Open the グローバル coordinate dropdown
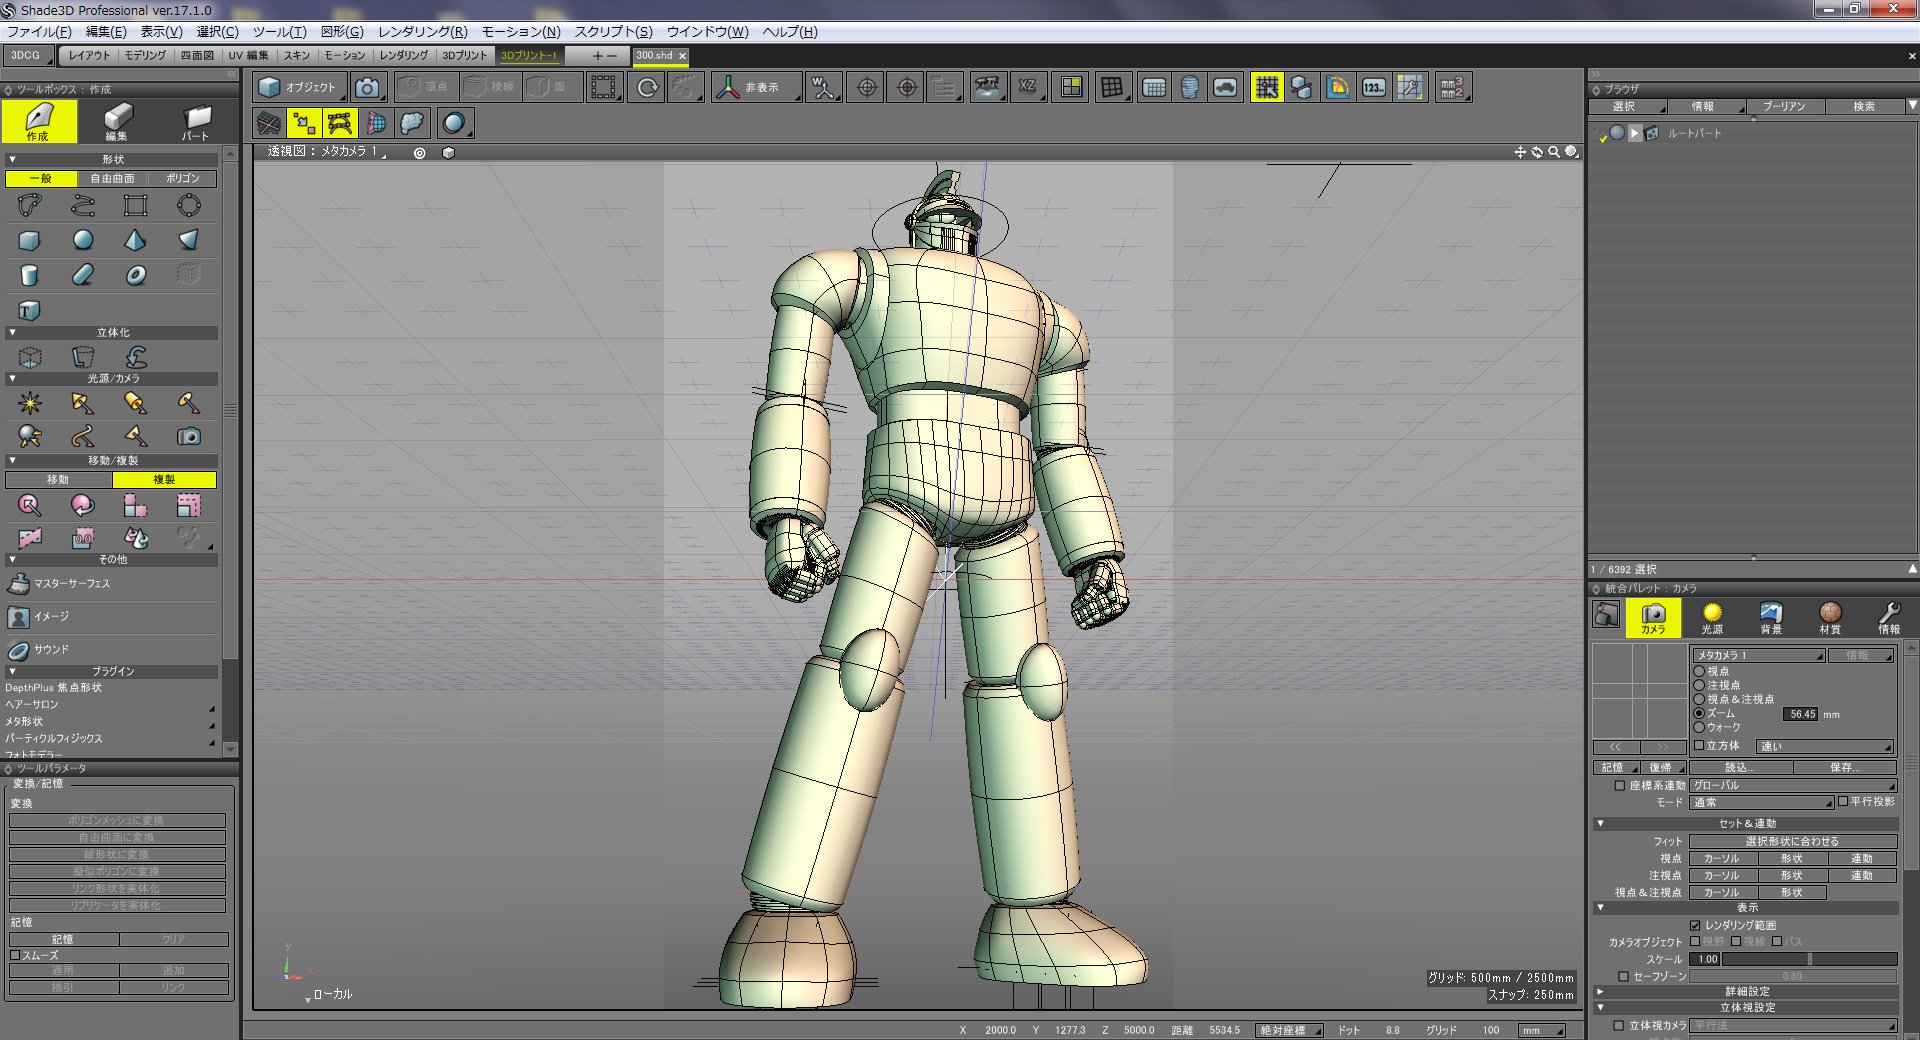This screenshot has width=1920, height=1040. tap(1793, 785)
